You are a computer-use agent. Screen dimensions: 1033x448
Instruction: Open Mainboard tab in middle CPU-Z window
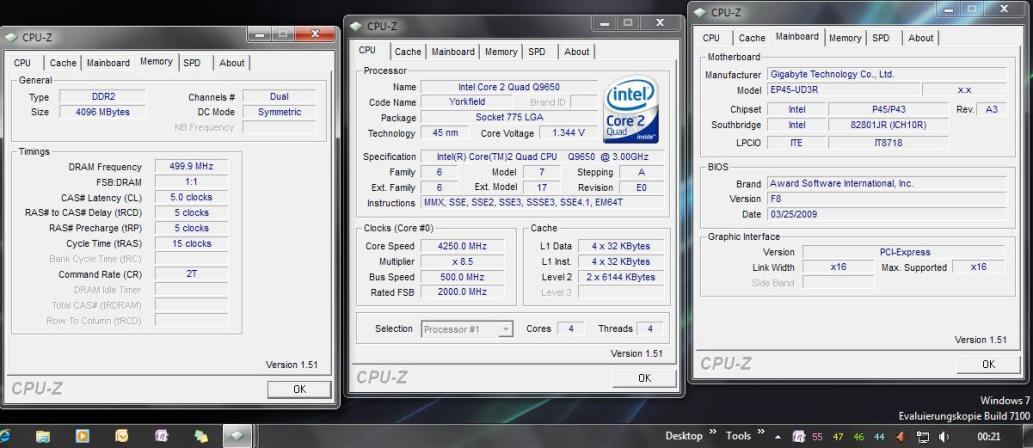(x=453, y=51)
